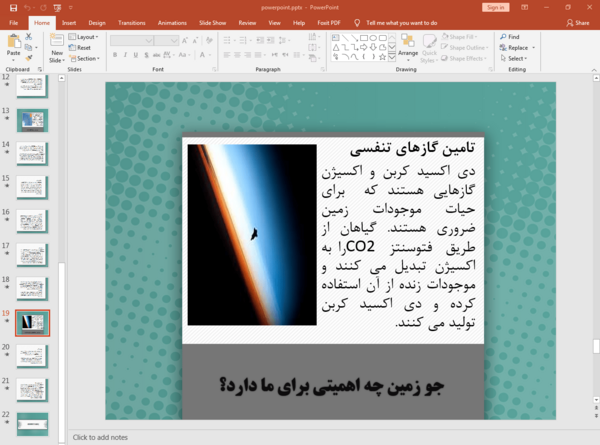The height and width of the screenshot is (445, 600).
Task: Click the Replace tool icon
Action: pos(503,47)
